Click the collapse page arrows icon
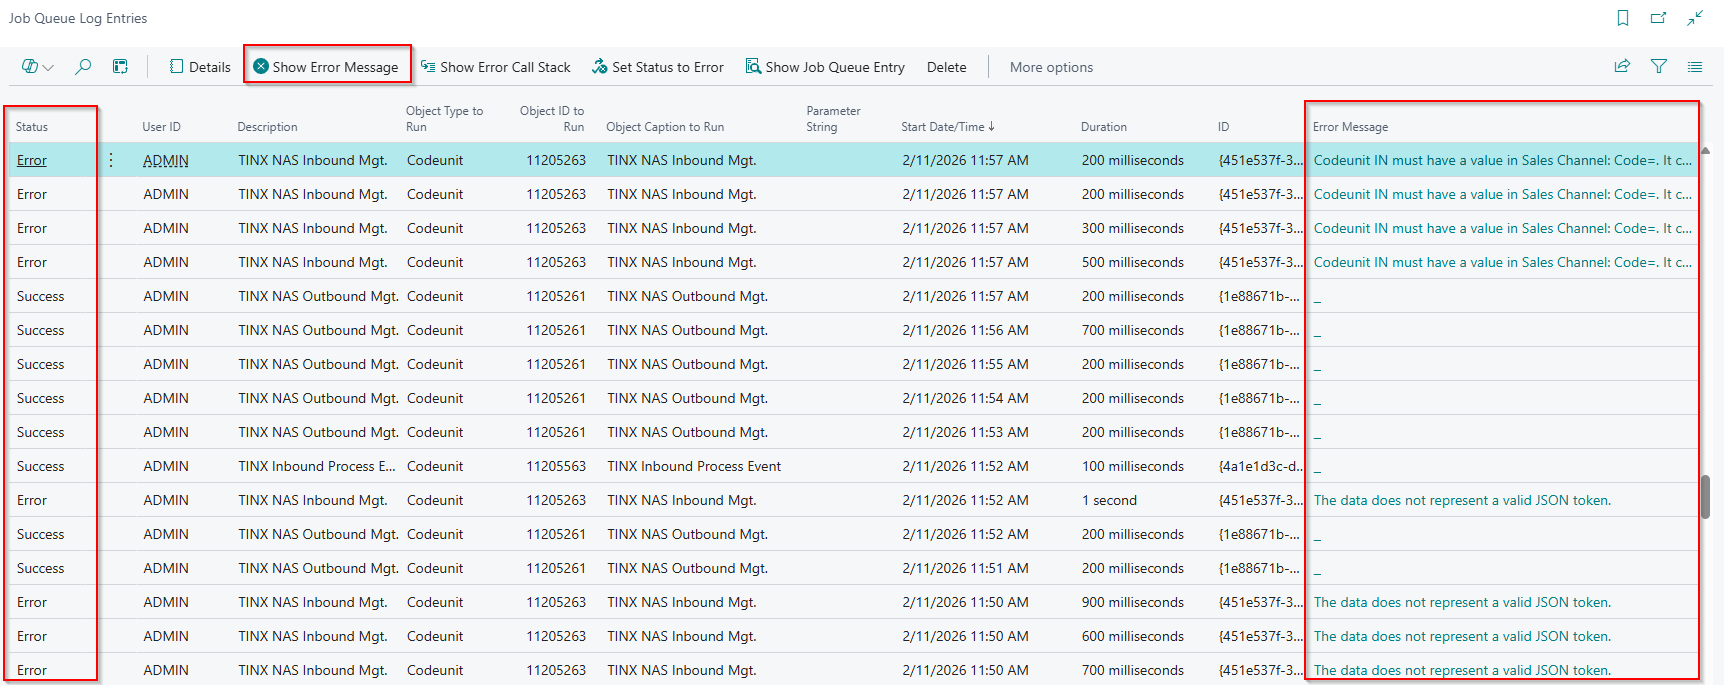This screenshot has width=1724, height=685. (1695, 18)
